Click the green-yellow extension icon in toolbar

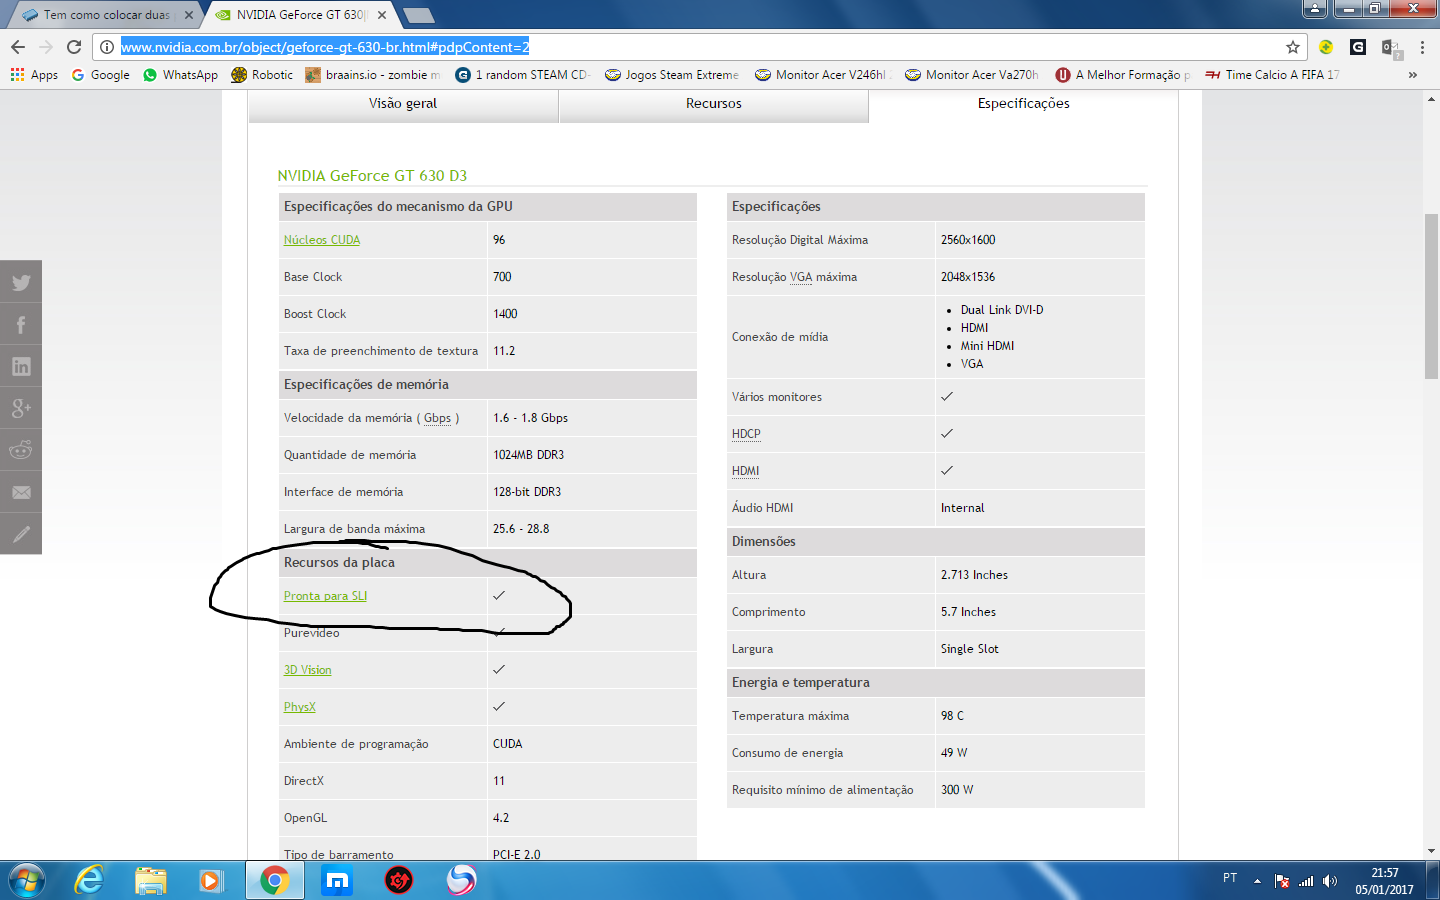(x=1326, y=47)
